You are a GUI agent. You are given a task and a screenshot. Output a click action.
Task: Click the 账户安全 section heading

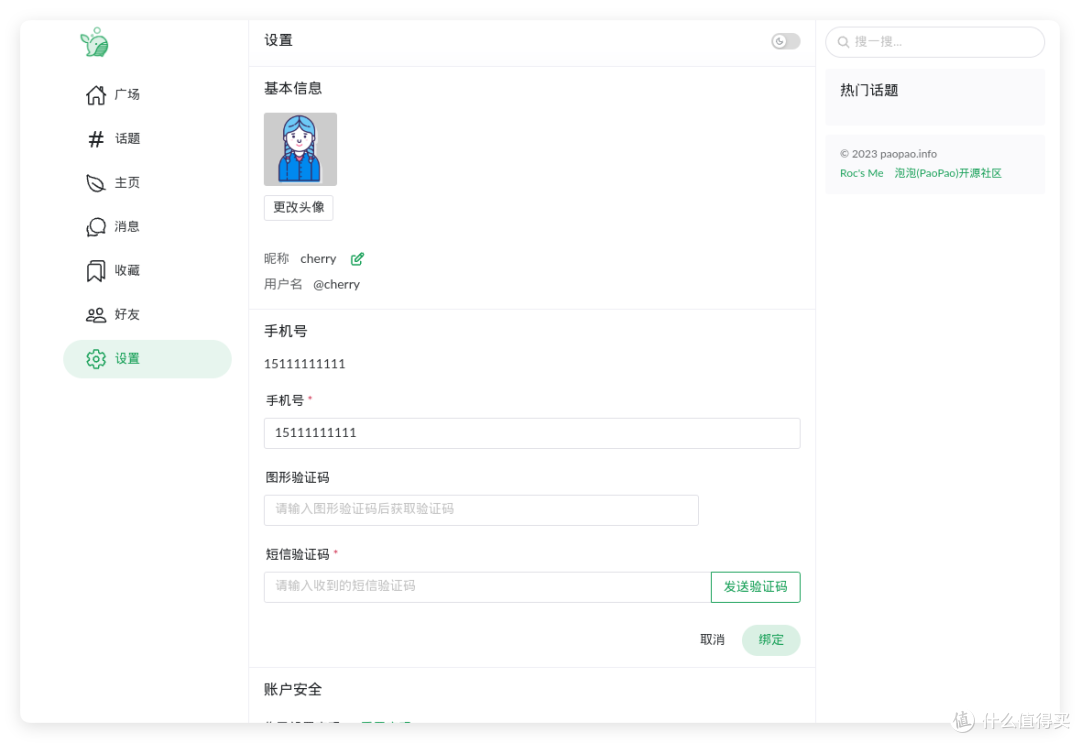pyautogui.click(x=293, y=689)
